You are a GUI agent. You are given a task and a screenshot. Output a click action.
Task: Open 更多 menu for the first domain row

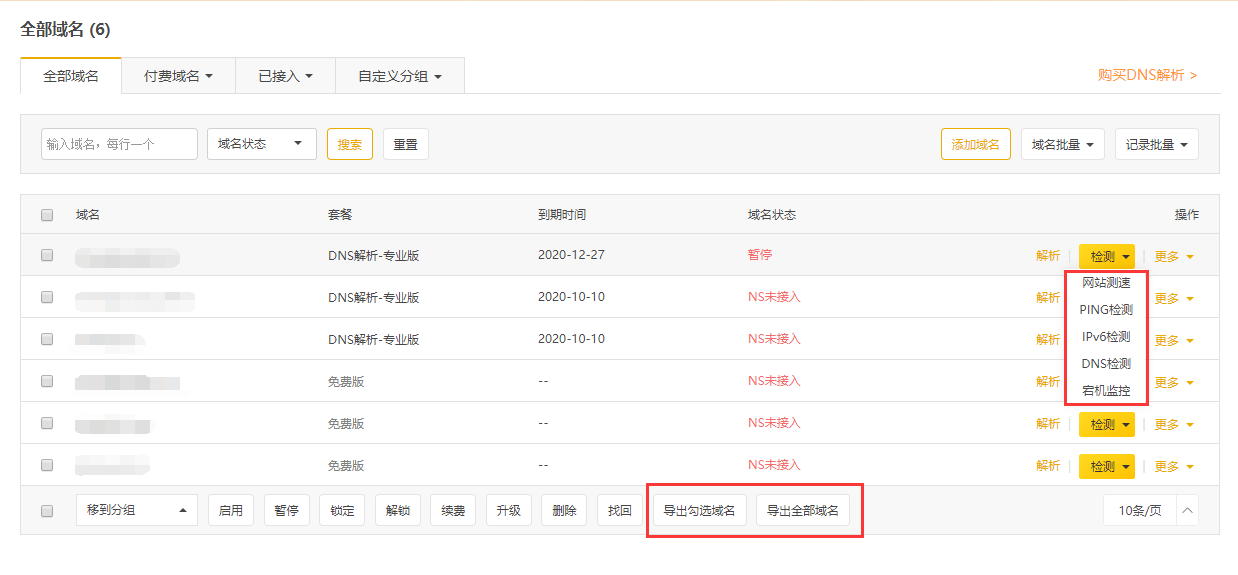pos(1174,256)
